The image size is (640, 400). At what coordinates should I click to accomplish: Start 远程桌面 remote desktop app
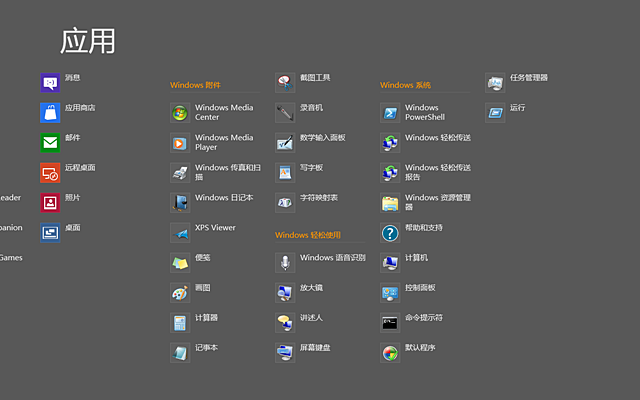point(68,173)
